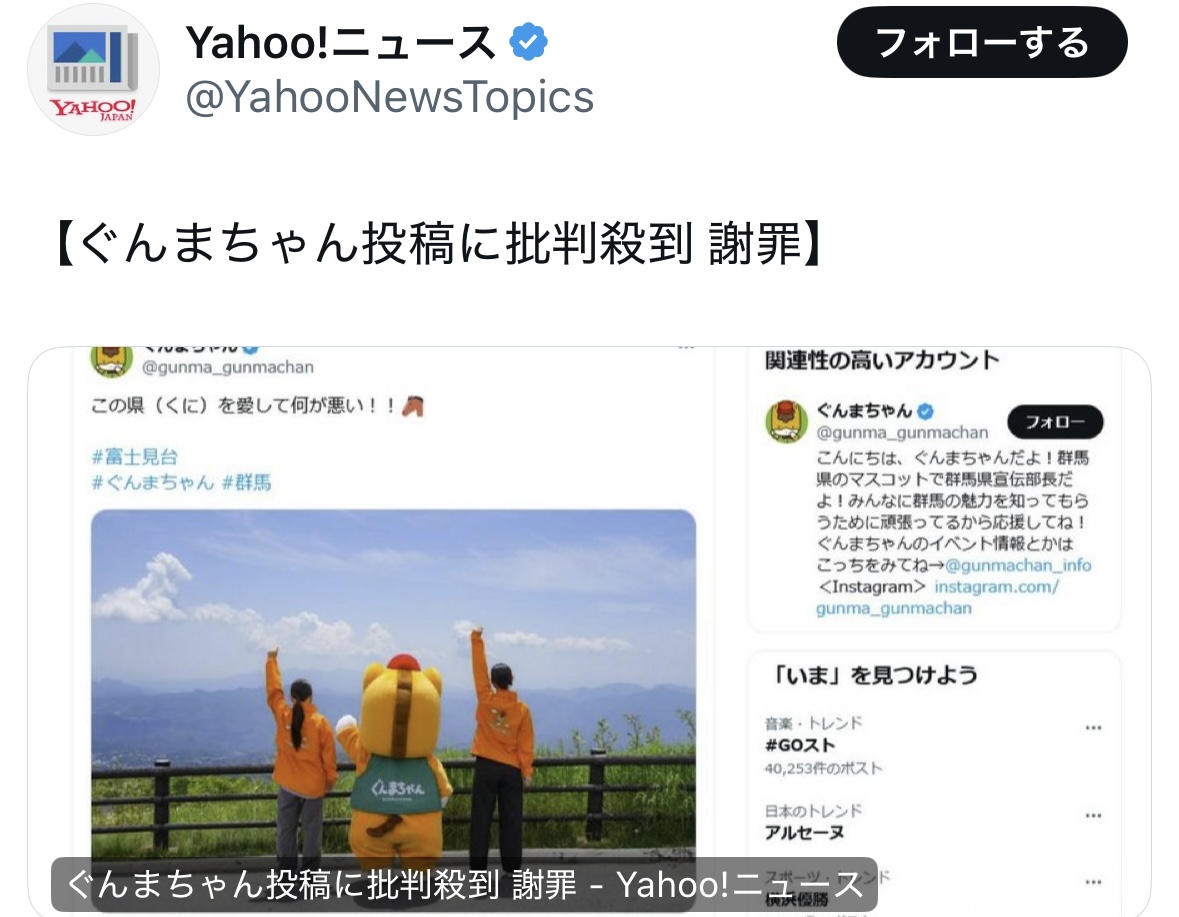Click the Yahoo!ニュース account name
Viewport: 1179px width, 917px height.
coord(341,42)
